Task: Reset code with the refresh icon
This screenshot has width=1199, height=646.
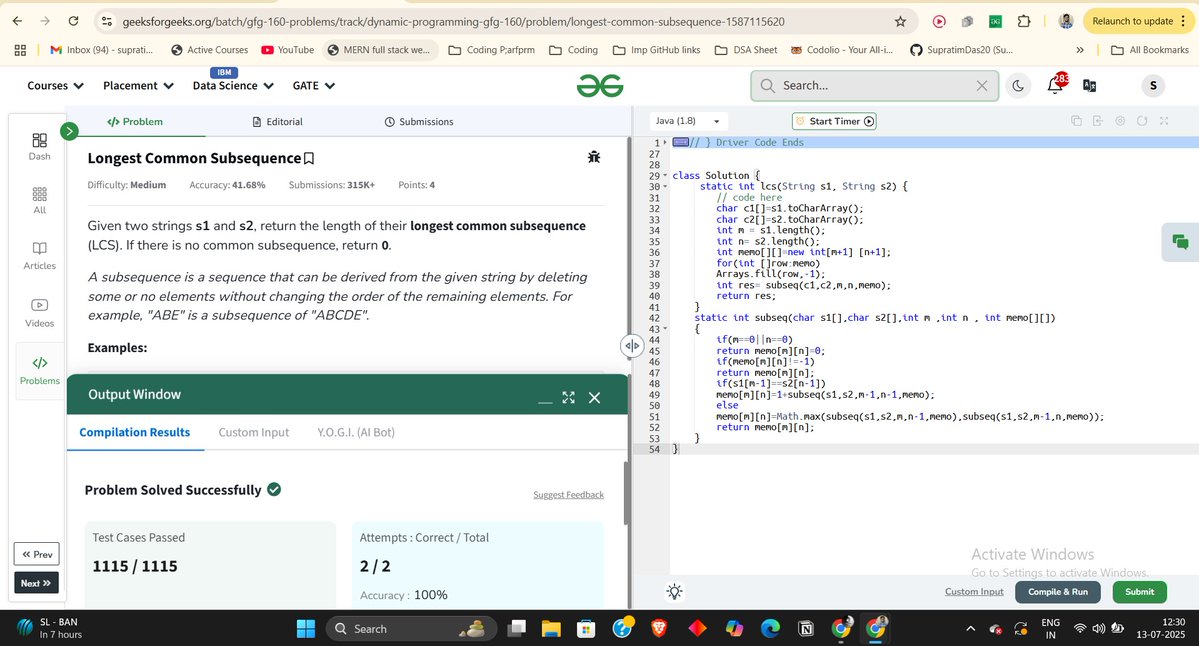Action: [1142, 121]
